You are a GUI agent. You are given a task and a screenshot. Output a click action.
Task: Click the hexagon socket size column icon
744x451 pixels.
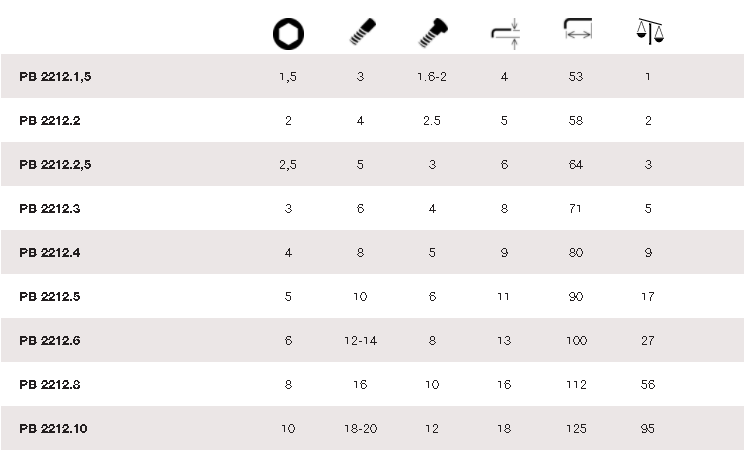click(x=288, y=34)
